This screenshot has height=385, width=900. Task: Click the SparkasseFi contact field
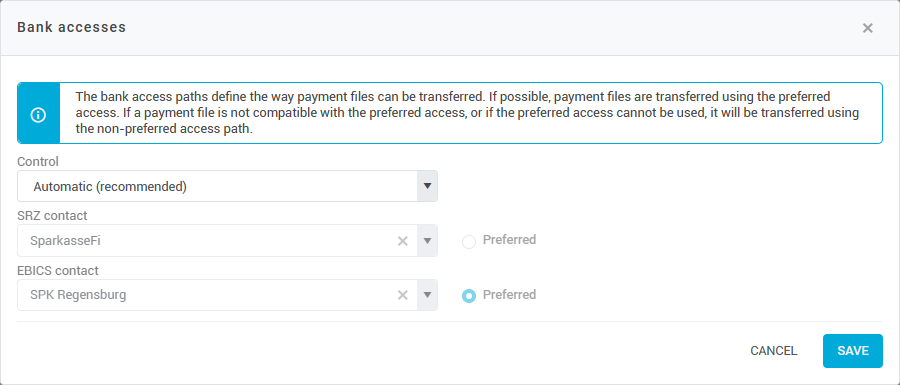tap(227, 240)
